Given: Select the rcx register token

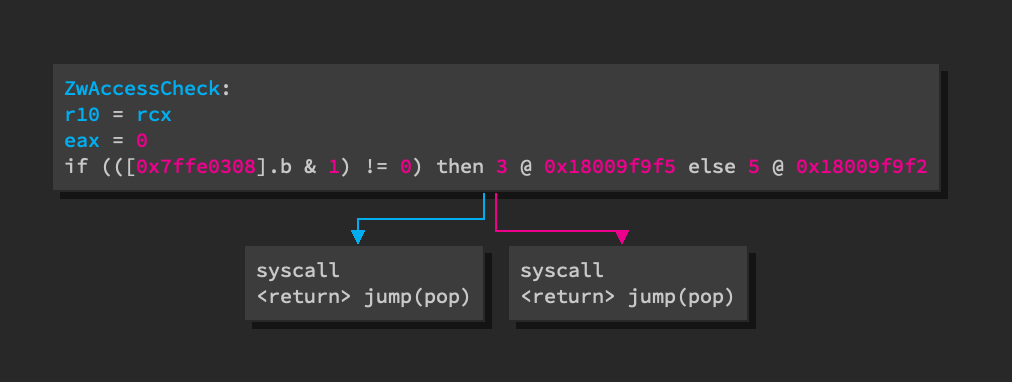Looking at the screenshot, I should tap(154, 115).
